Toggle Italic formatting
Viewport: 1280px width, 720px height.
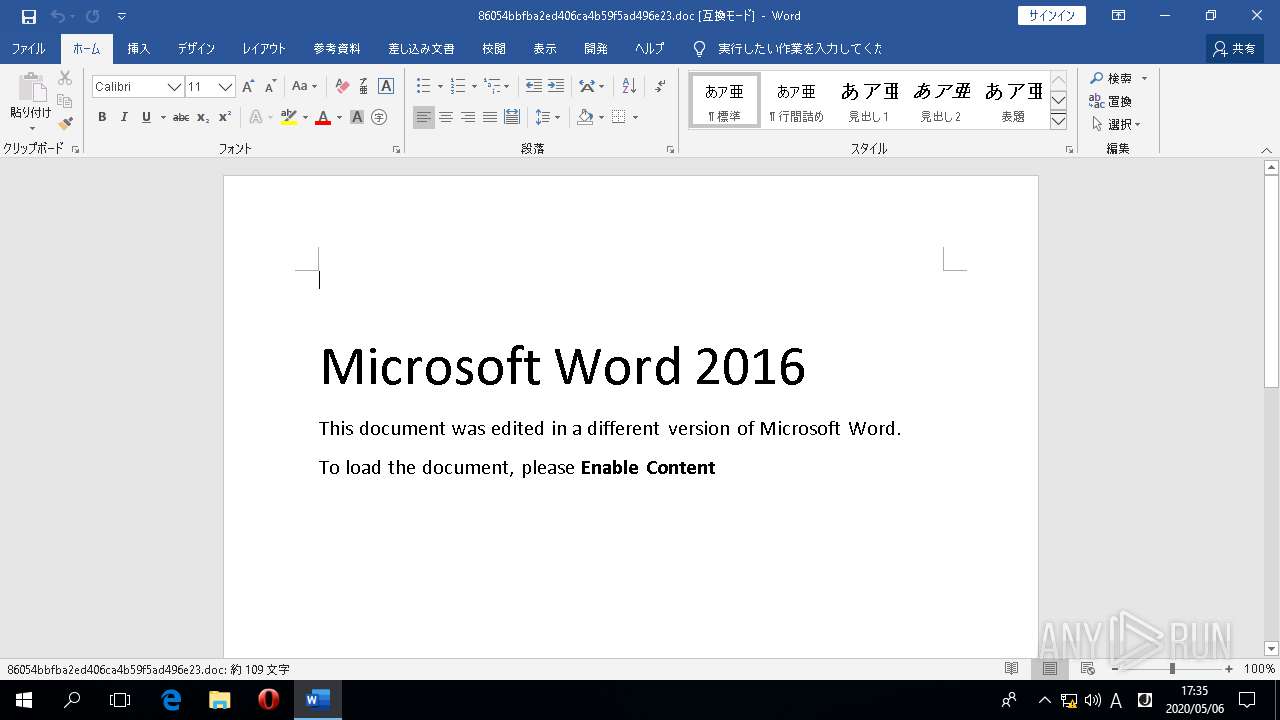tap(124, 117)
